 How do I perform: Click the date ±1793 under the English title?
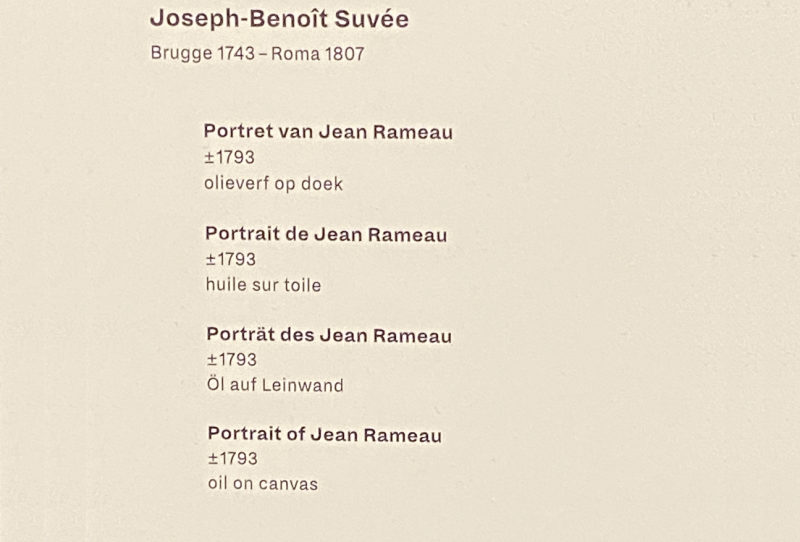point(233,458)
